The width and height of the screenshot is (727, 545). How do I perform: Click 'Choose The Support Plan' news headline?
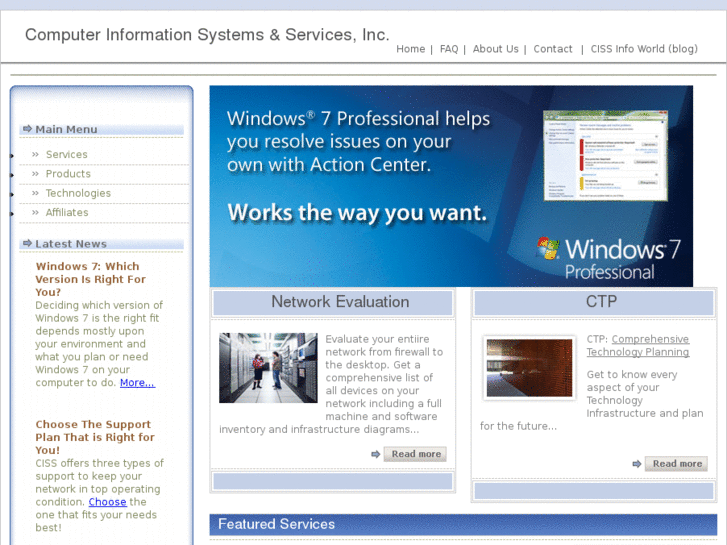click(95, 437)
